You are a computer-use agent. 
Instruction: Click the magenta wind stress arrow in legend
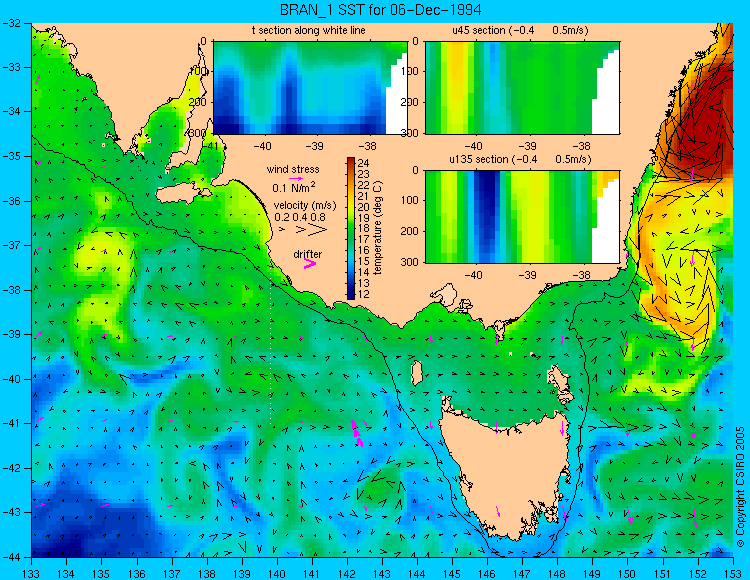tap(296, 179)
